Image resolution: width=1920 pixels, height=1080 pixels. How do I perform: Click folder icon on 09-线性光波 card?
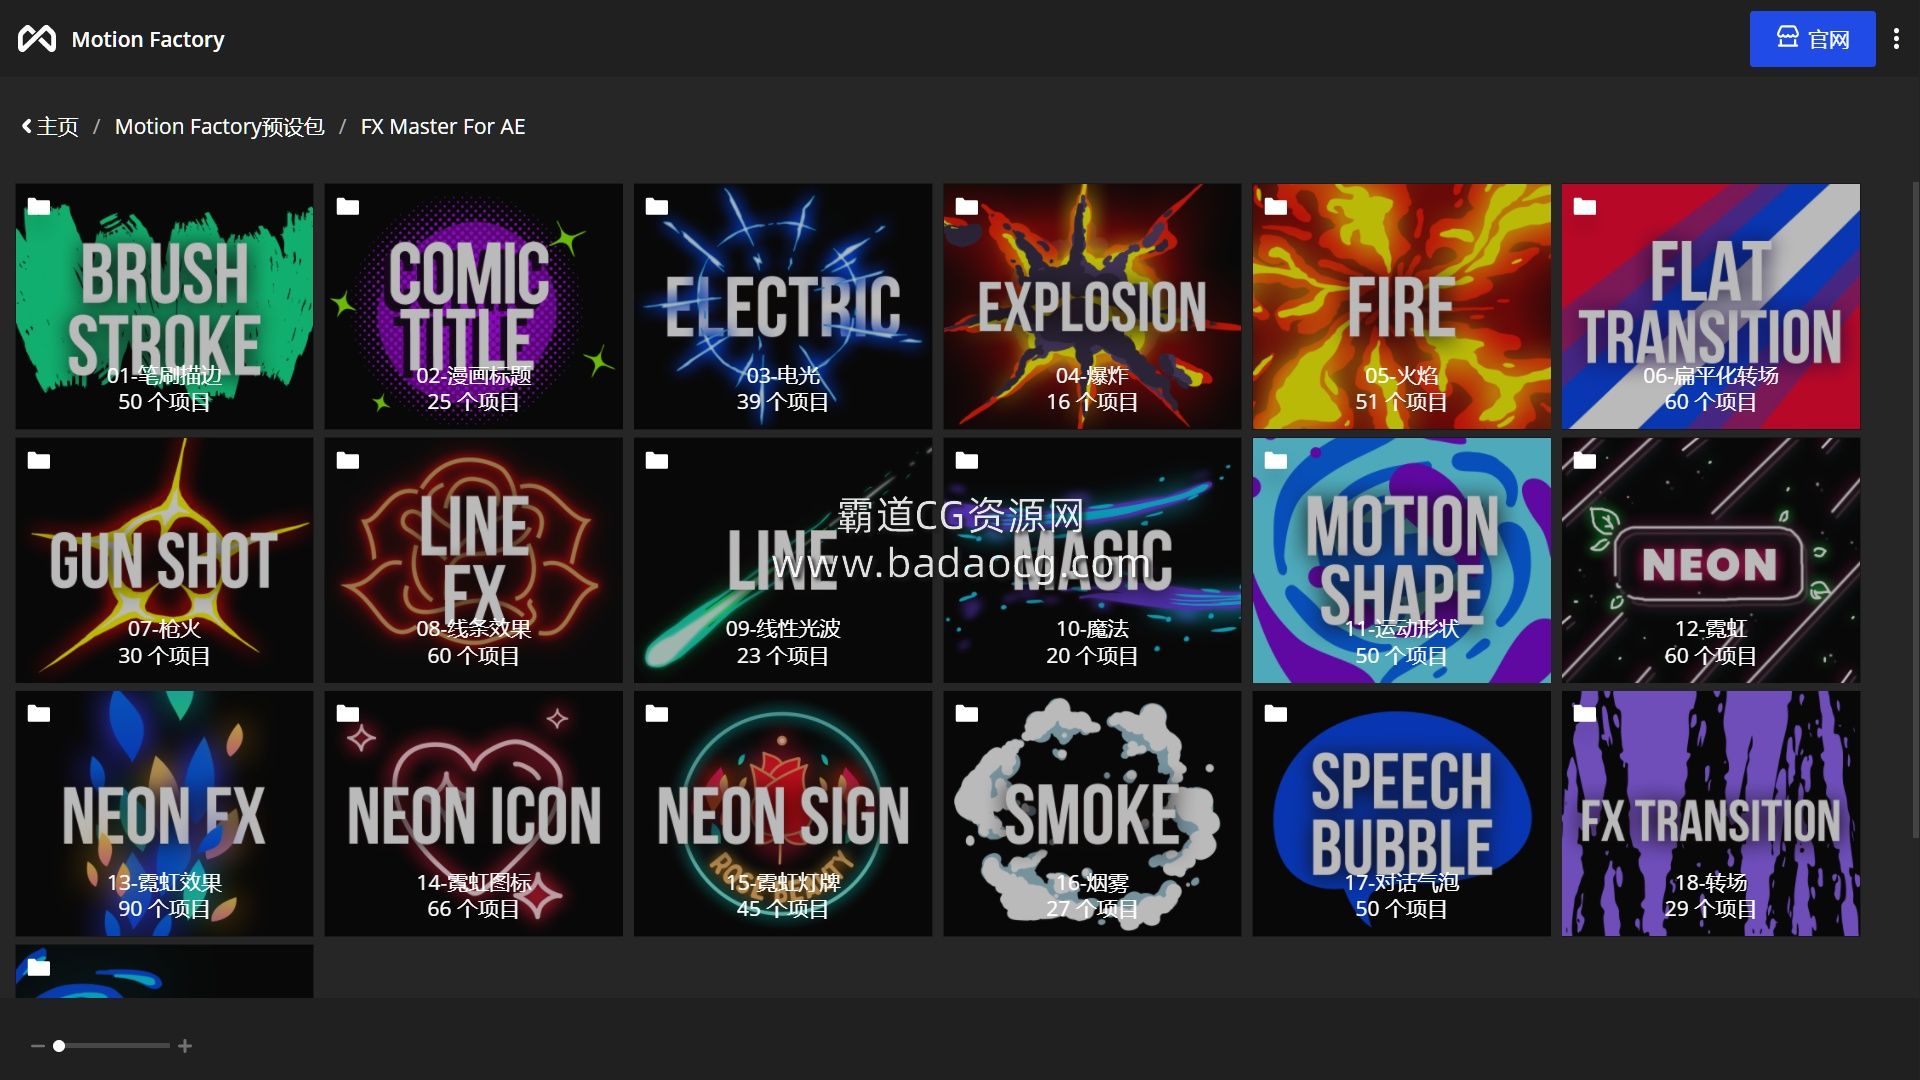(657, 461)
